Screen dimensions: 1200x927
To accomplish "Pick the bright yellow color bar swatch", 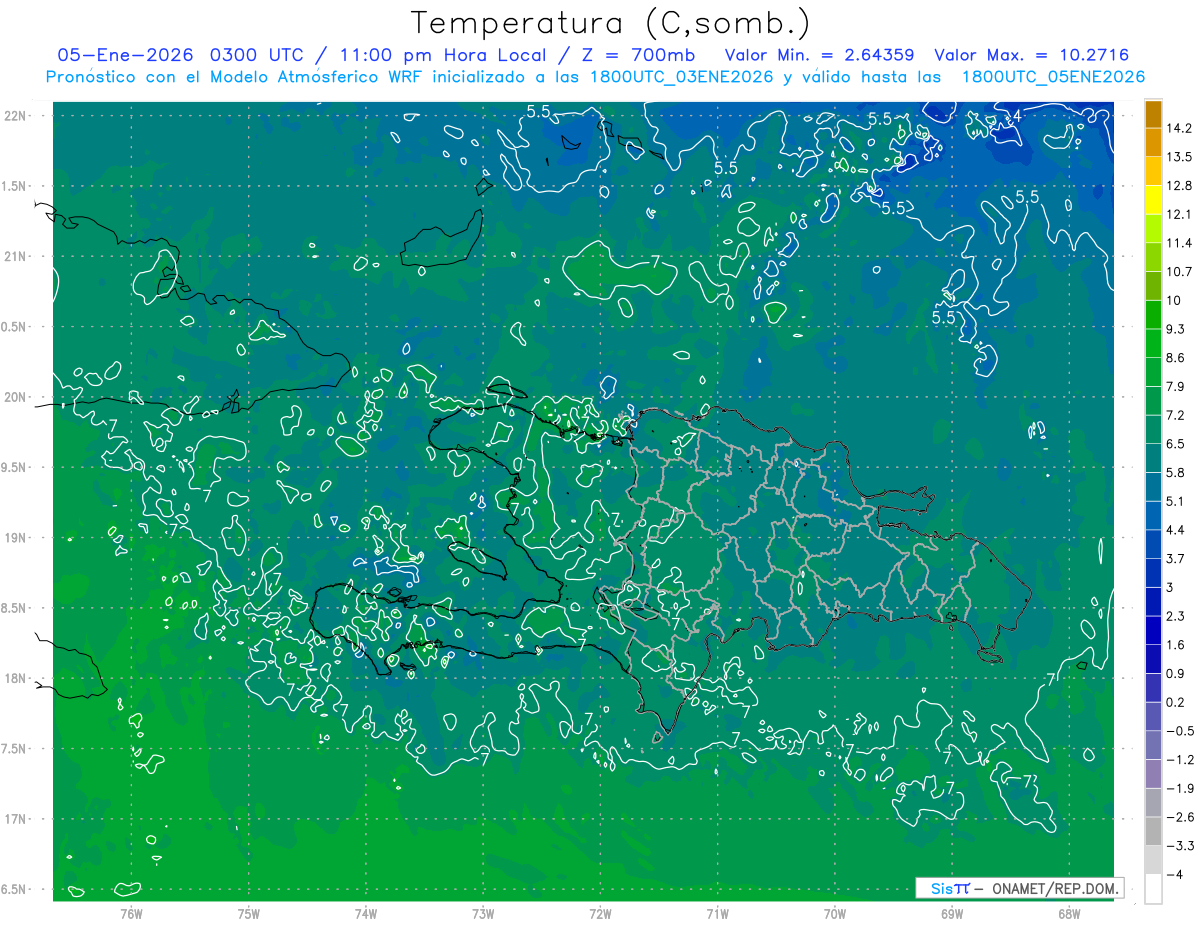I will [1153, 200].
